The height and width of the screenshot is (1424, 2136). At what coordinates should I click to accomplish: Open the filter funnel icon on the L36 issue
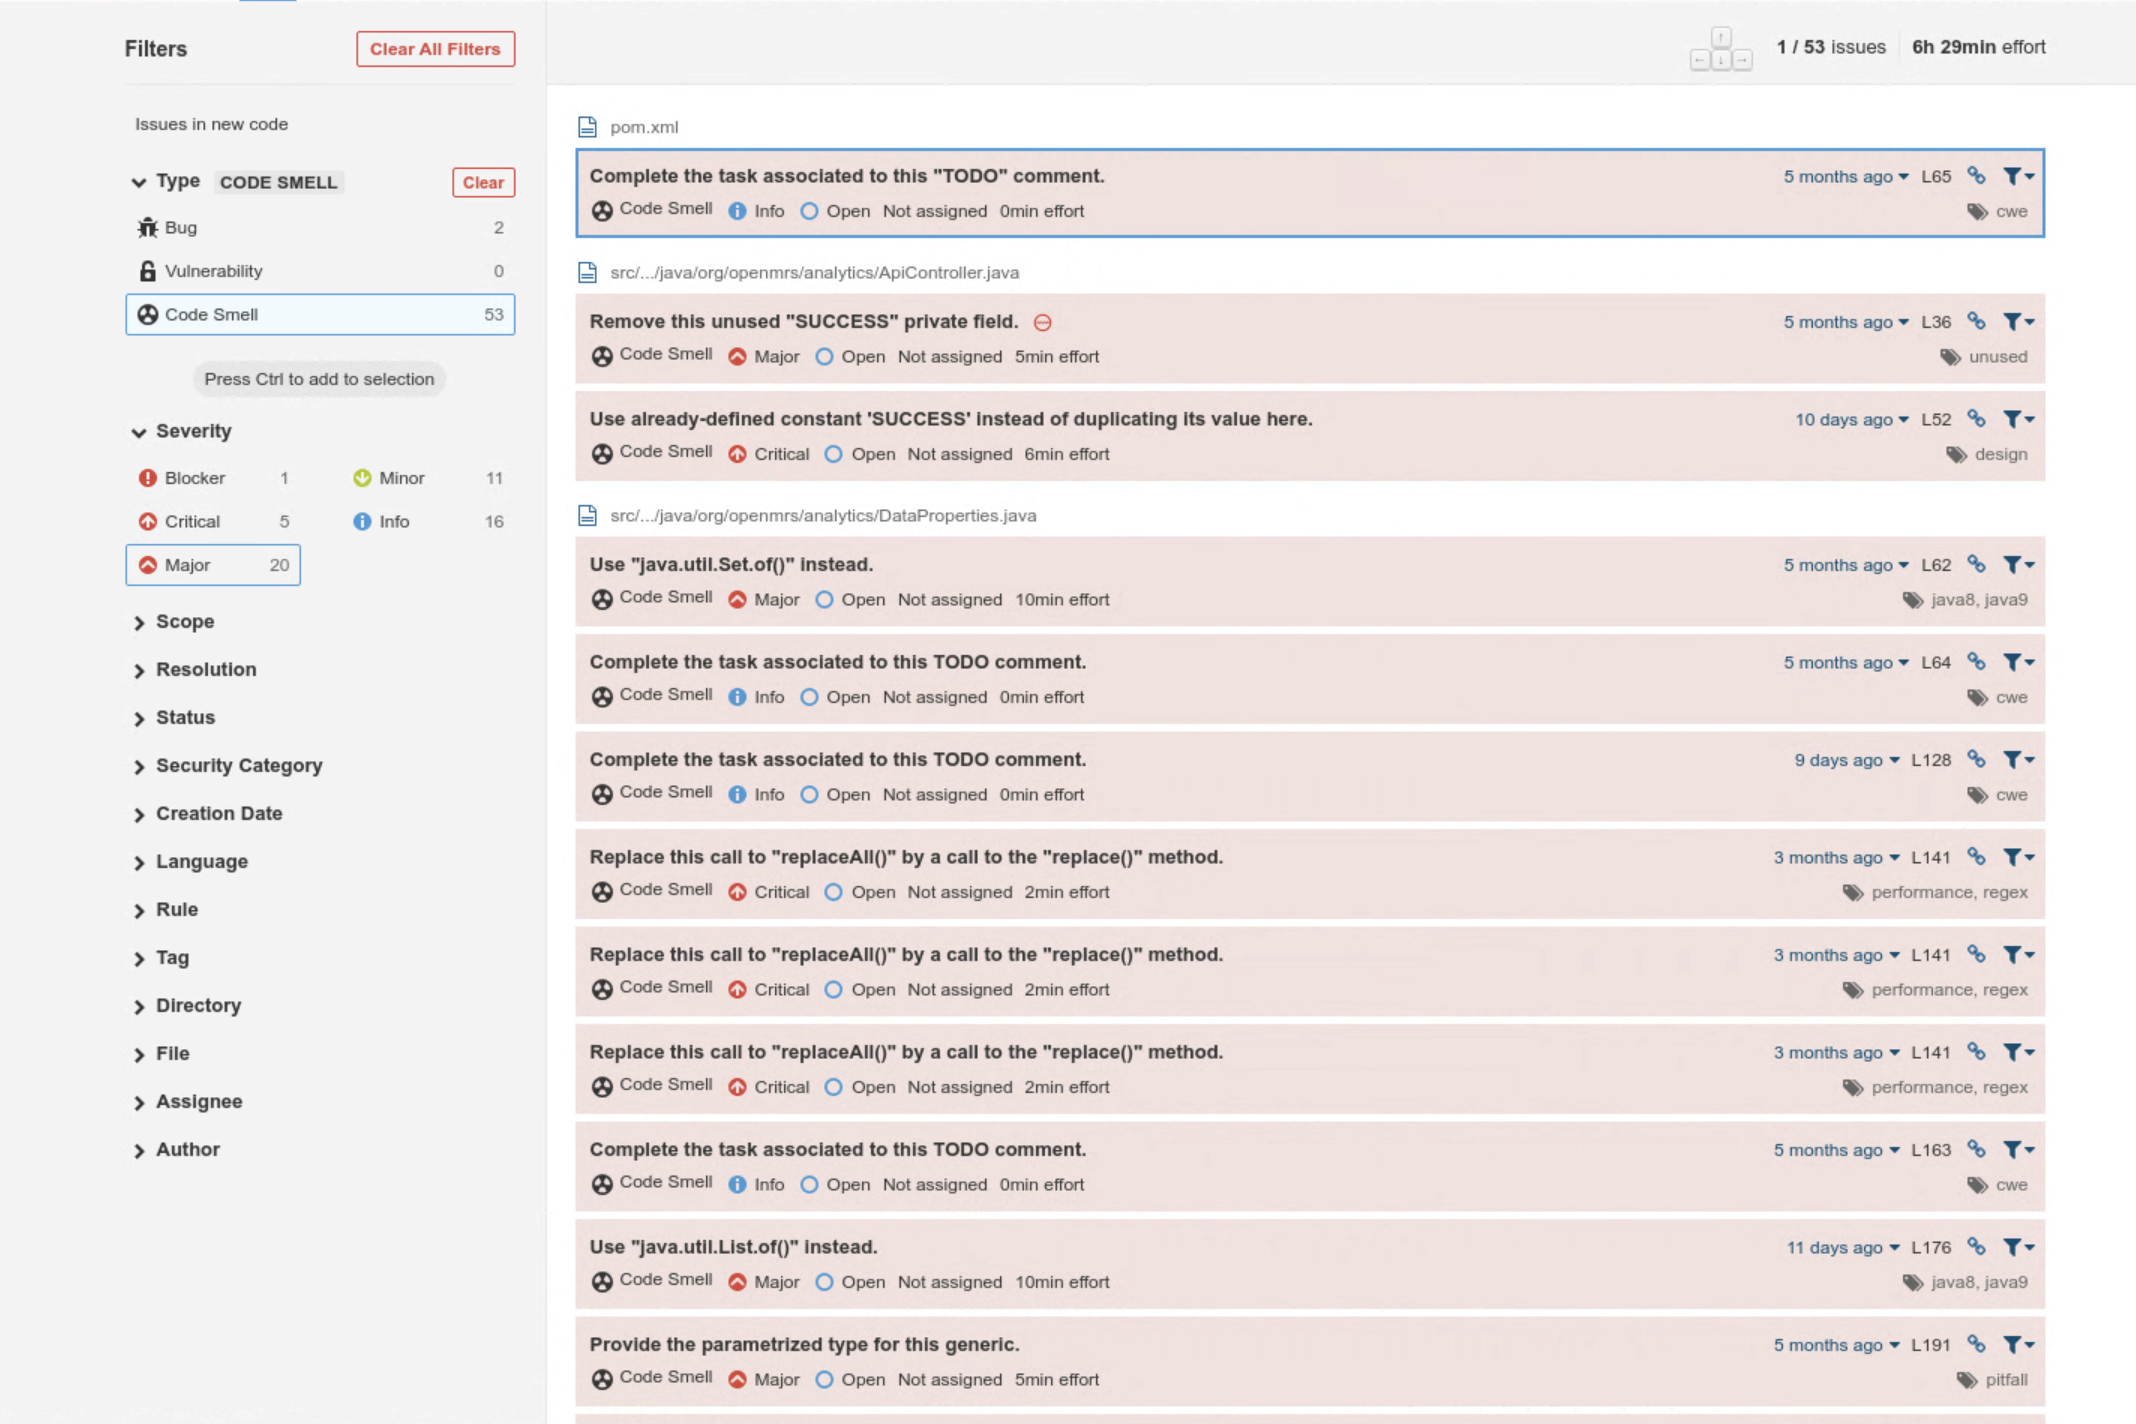coord(2014,321)
